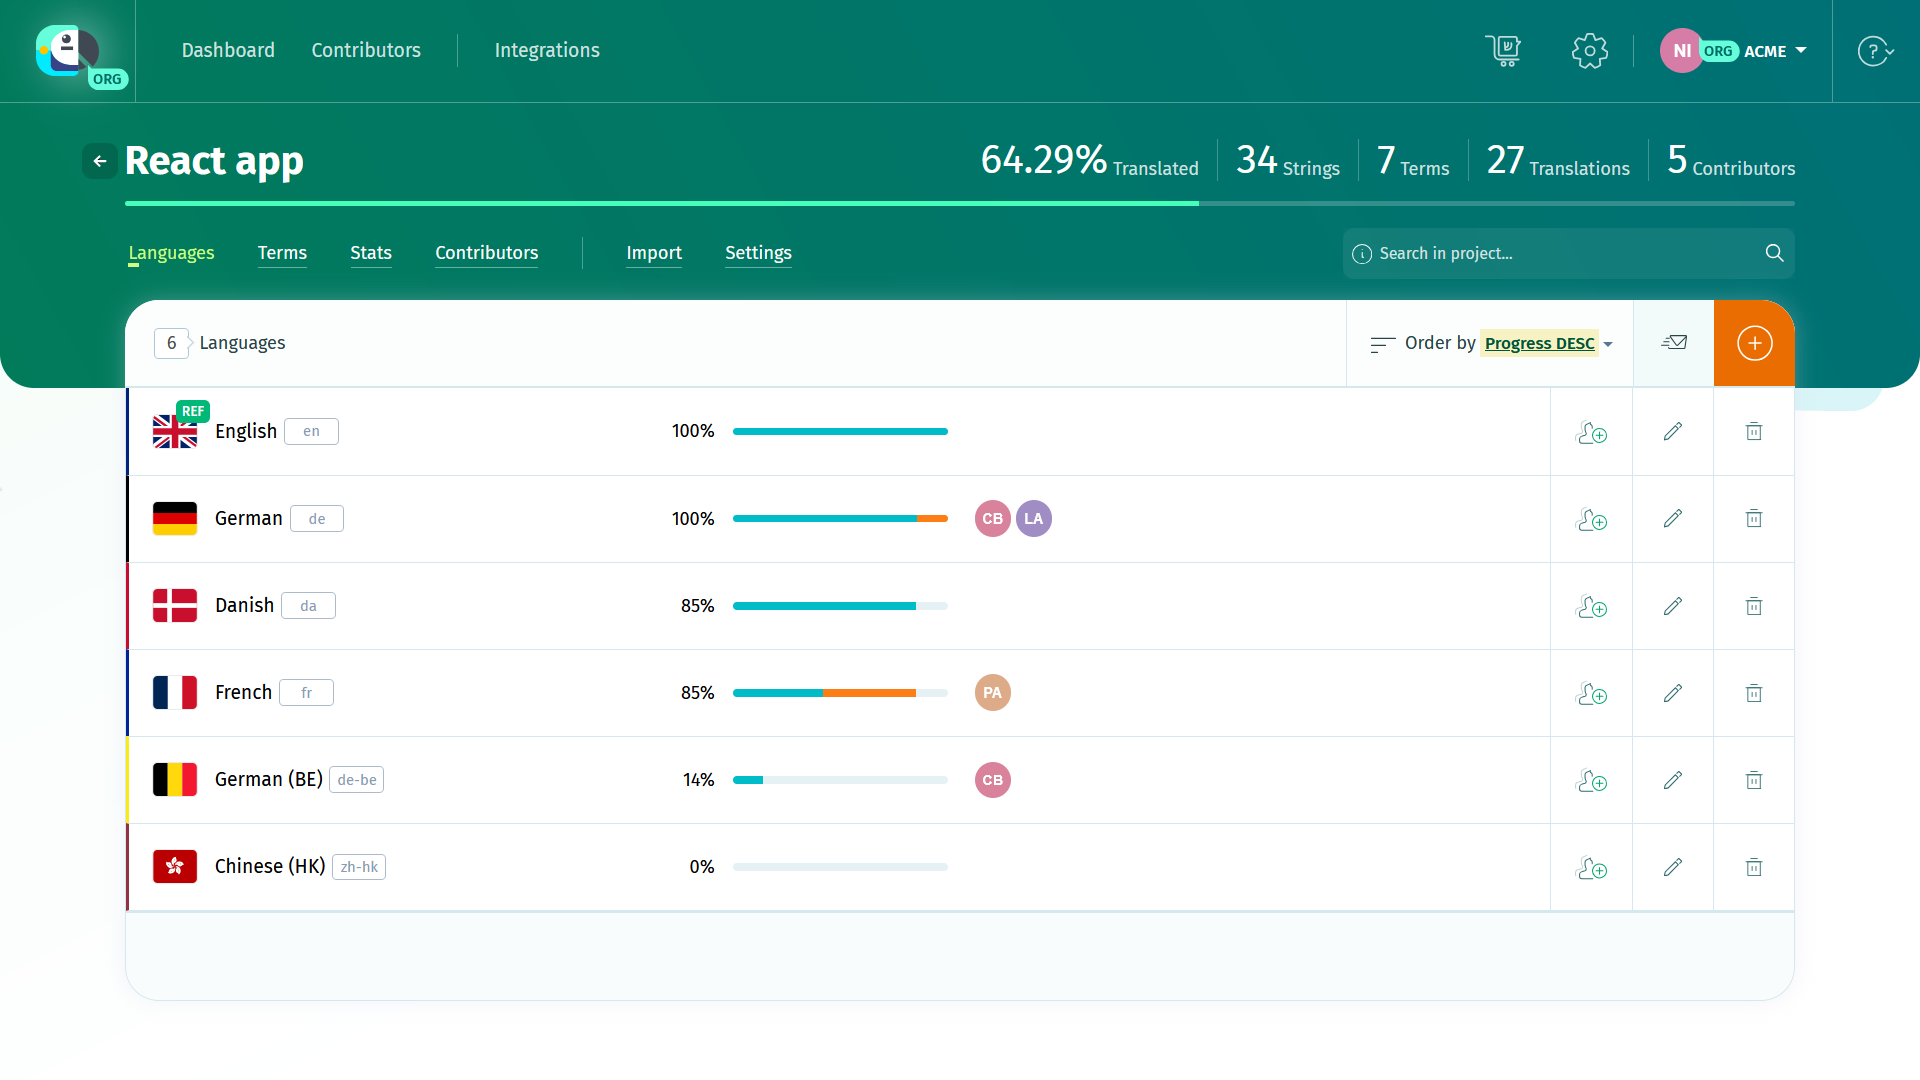
Task: Open Contributors in the top navigation
Action: [366, 50]
